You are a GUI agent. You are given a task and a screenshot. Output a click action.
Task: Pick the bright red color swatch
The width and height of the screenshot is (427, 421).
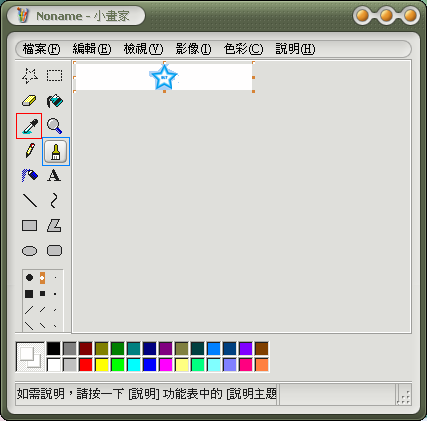(x=86, y=365)
